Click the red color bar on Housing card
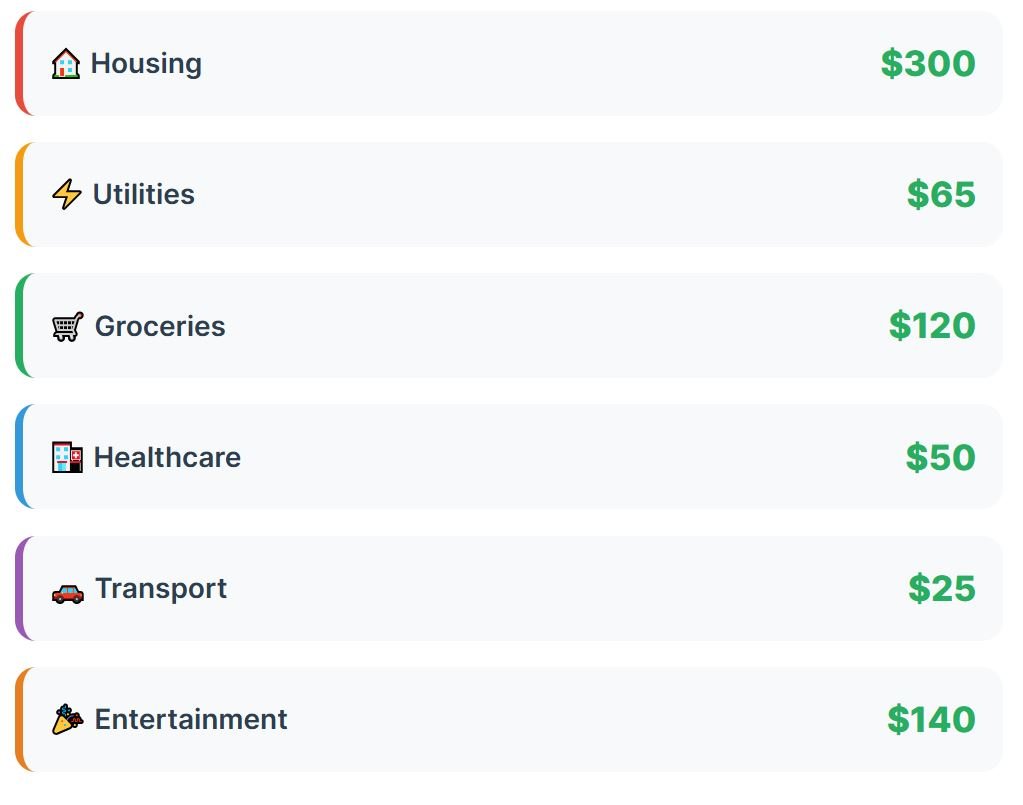The height and width of the screenshot is (805, 1023). click(x=19, y=63)
